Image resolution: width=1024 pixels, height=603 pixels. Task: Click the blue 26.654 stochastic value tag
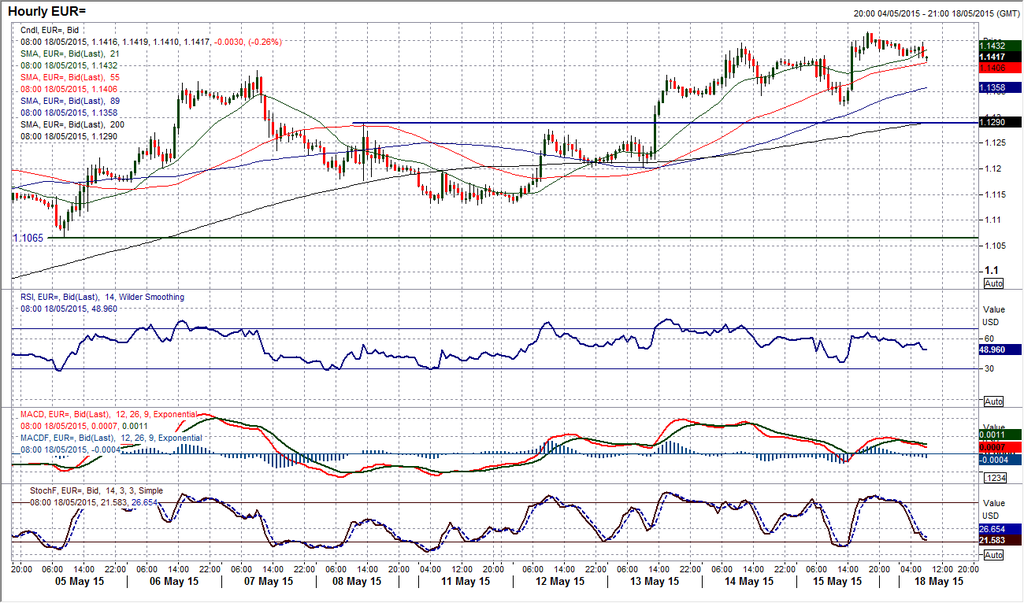(x=1000, y=529)
